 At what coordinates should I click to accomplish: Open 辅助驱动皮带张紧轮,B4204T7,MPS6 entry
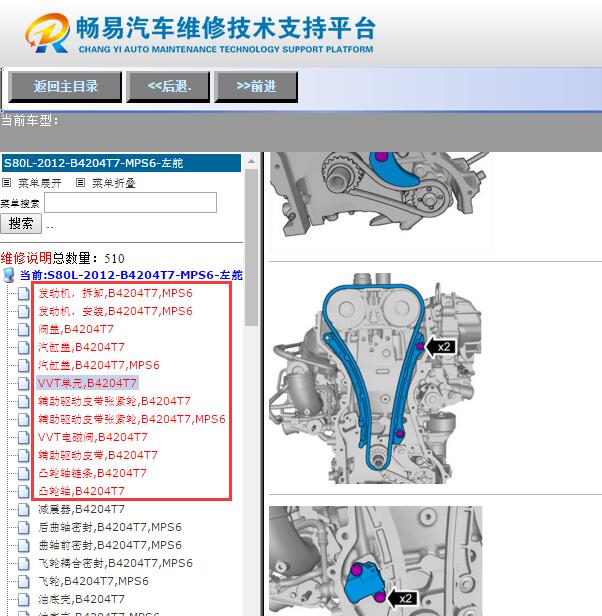coord(132,419)
